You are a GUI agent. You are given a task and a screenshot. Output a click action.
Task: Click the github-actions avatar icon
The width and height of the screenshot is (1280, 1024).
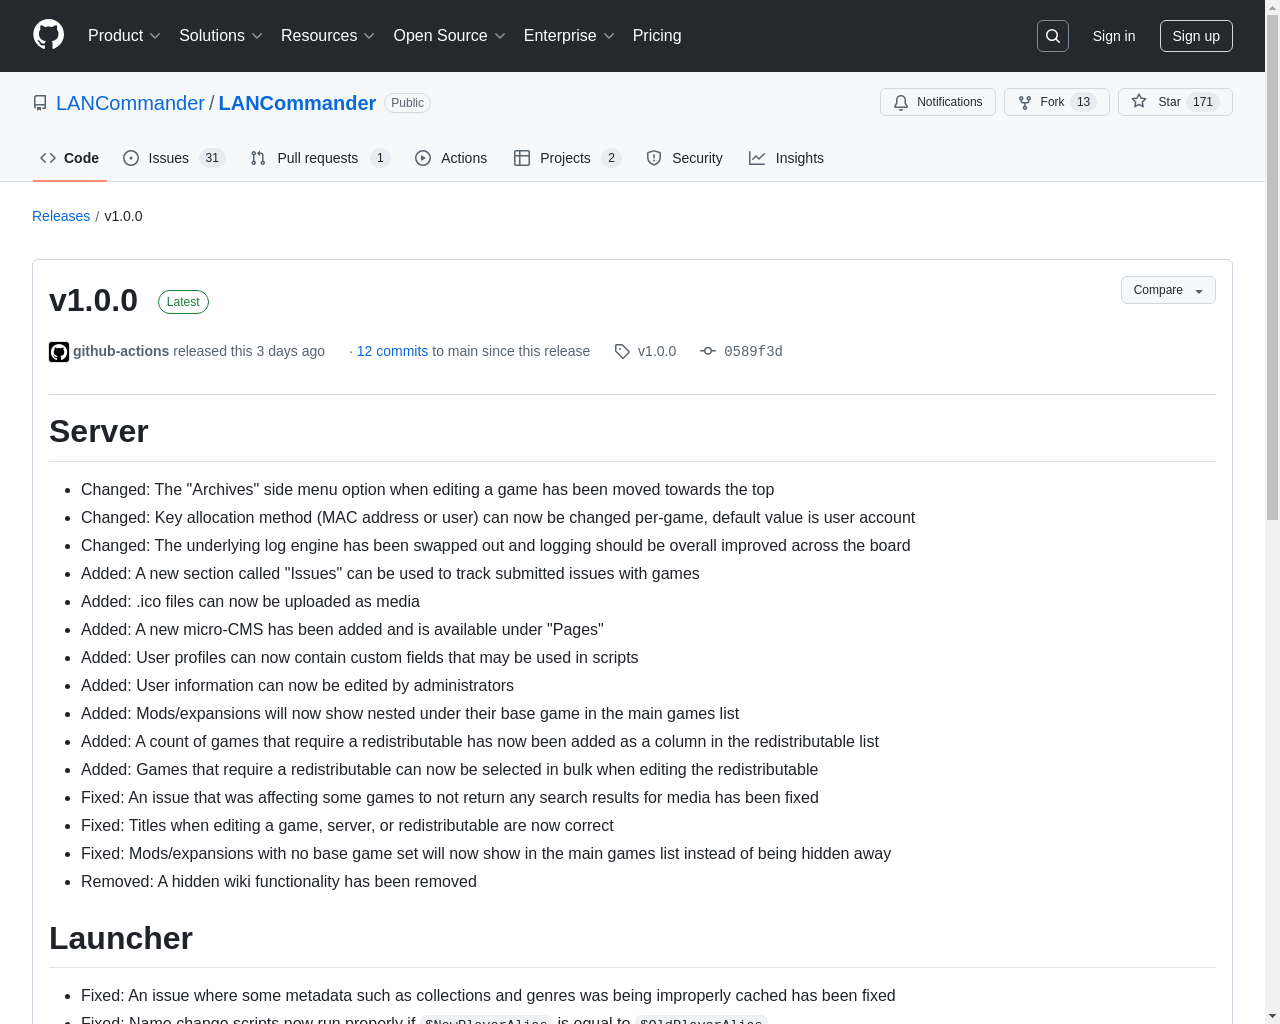[59, 352]
